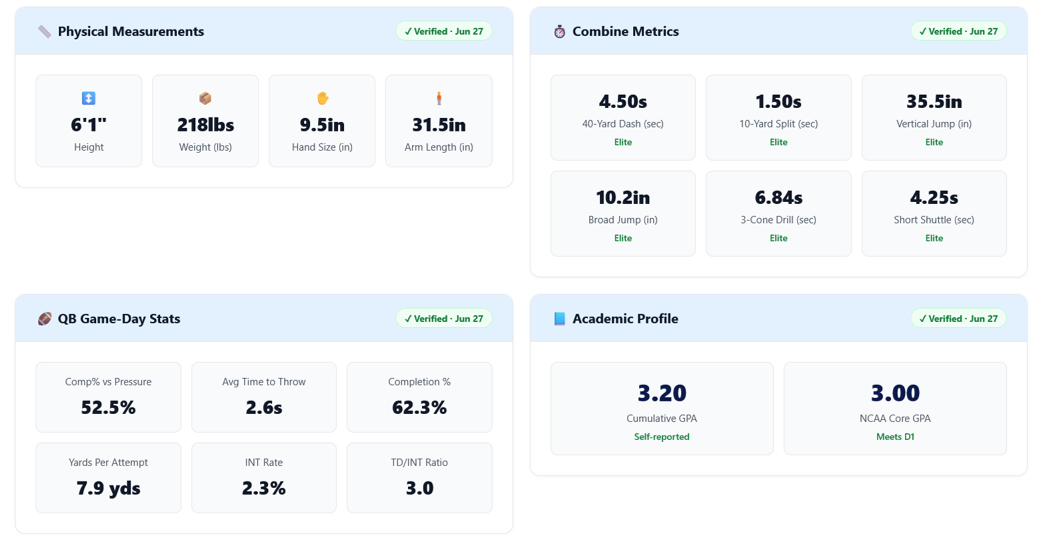This screenshot has width=1044, height=545.
Task: Click the book icon beside Academic Profile
Action: click(559, 319)
